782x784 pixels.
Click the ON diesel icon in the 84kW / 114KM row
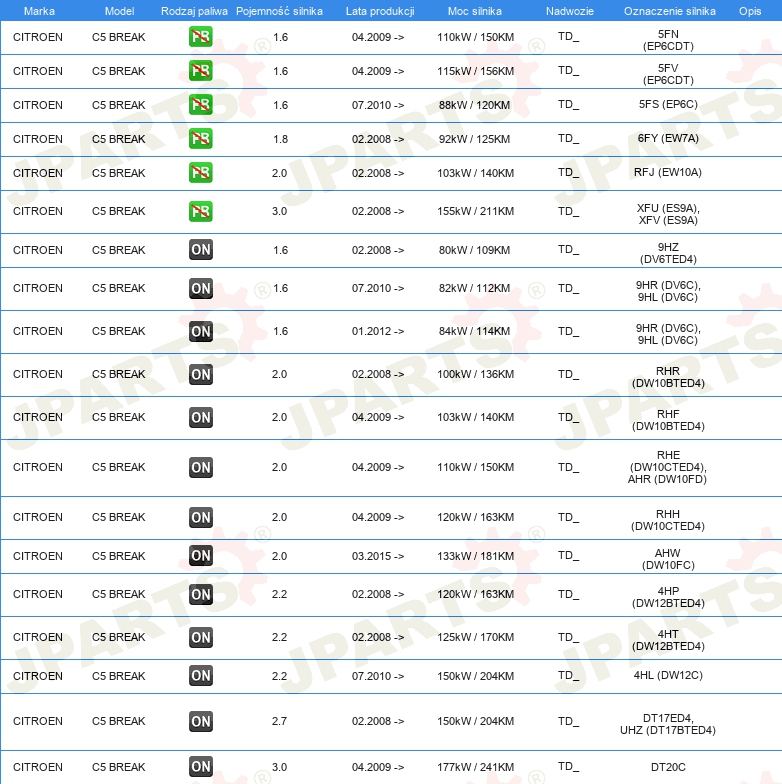tap(200, 331)
